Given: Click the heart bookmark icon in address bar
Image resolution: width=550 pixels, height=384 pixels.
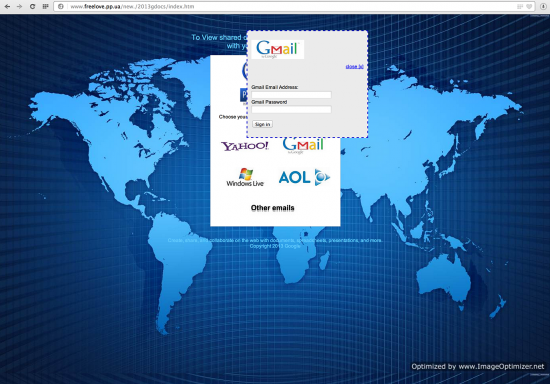Looking at the screenshot, I should 529,6.
